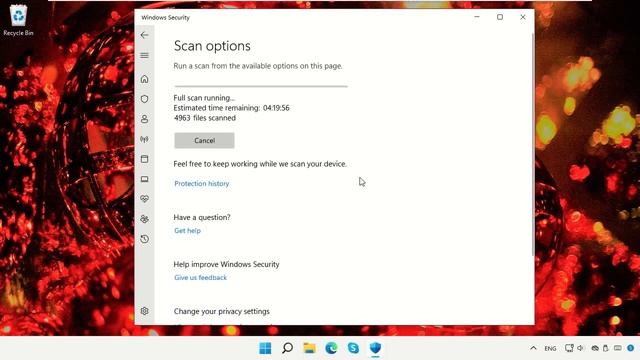The height and width of the screenshot is (360, 640).
Task: Close the Windows Security window
Action: click(523, 17)
